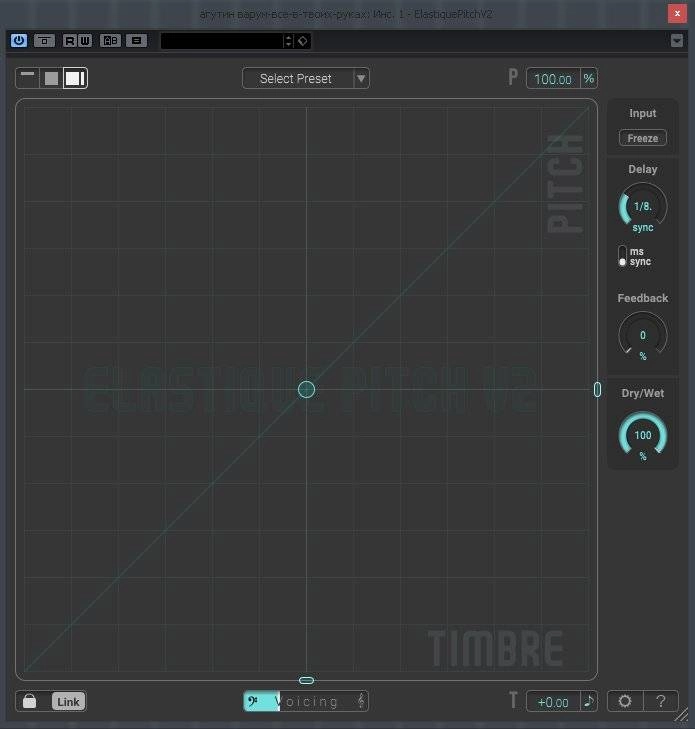Click the copy settings toolbar icon
The width and height of the screenshot is (695, 729).
tap(137, 41)
